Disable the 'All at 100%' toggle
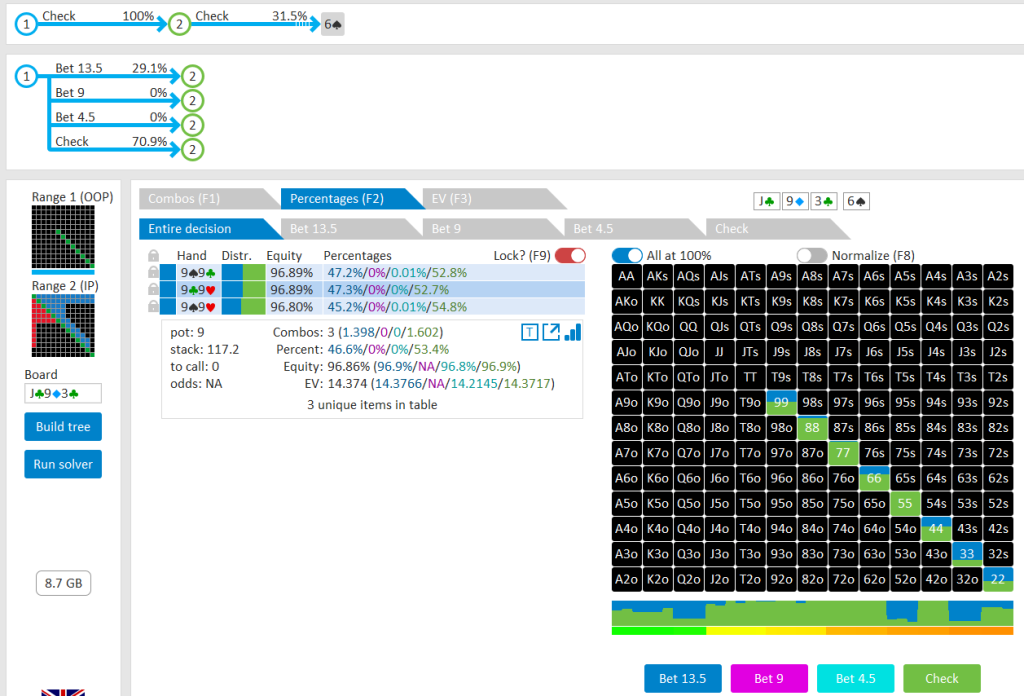 [x=627, y=255]
